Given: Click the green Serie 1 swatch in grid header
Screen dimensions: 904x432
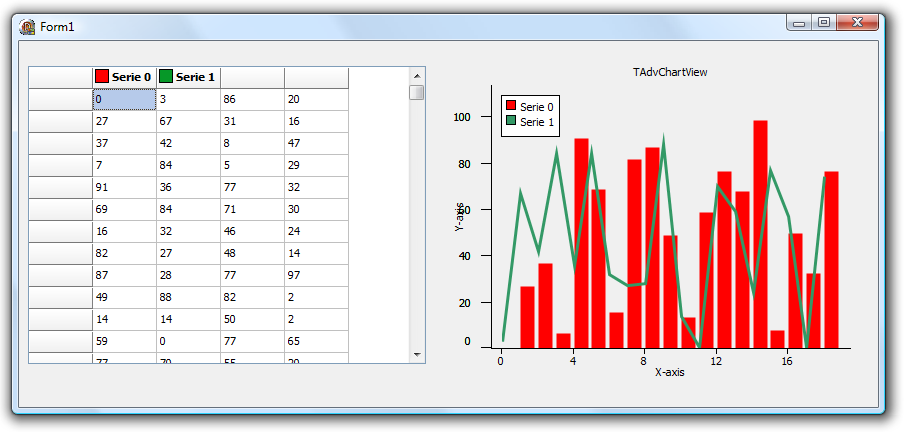Looking at the screenshot, I should tap(165, 77).
